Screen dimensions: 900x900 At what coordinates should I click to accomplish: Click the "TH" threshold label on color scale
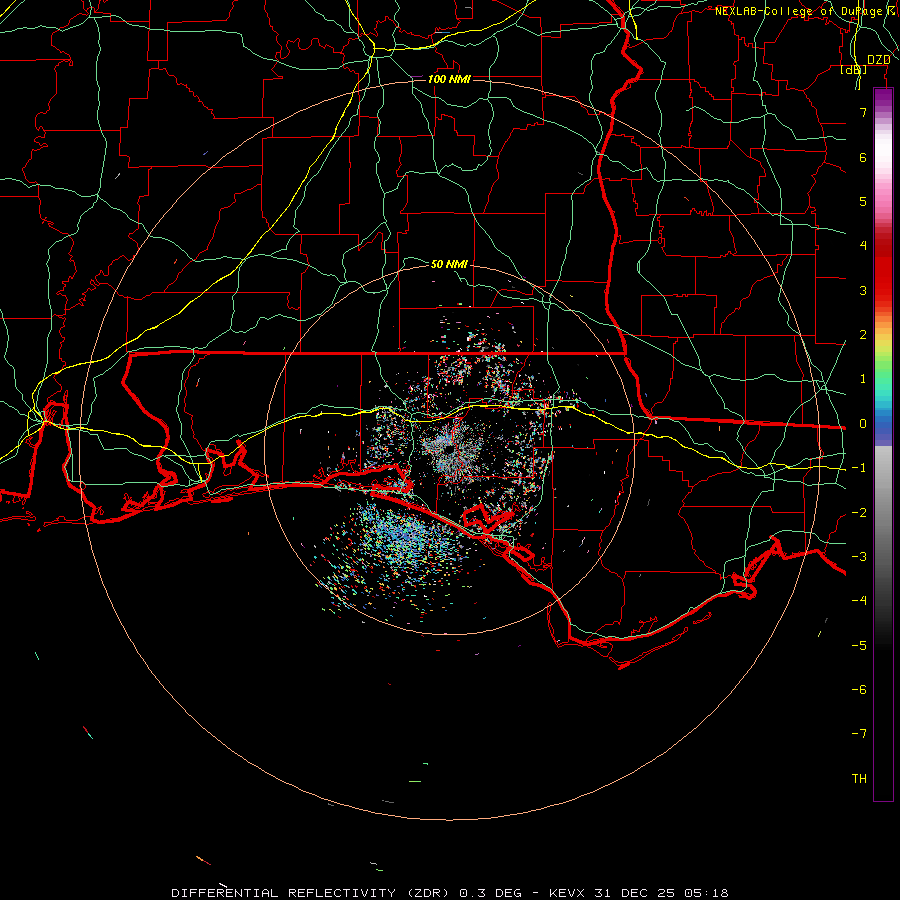(859, 779)
